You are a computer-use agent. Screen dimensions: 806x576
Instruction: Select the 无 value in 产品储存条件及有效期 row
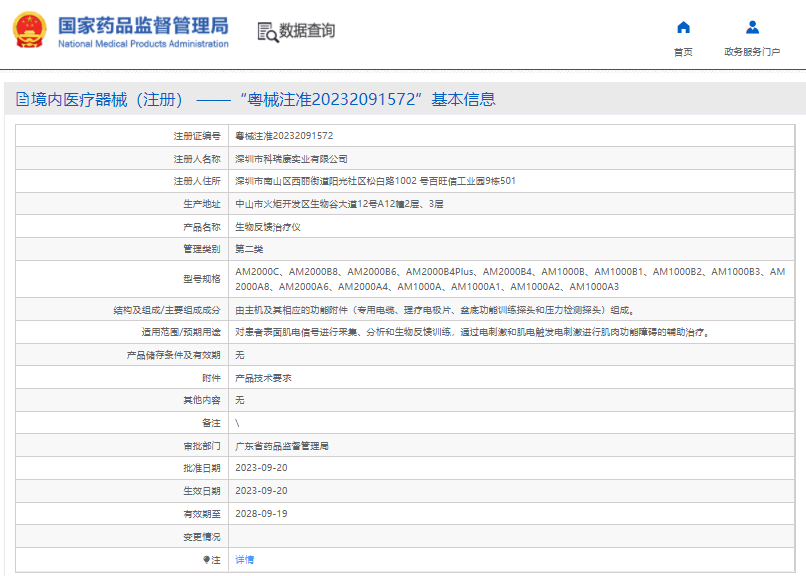tap(240, 355)
